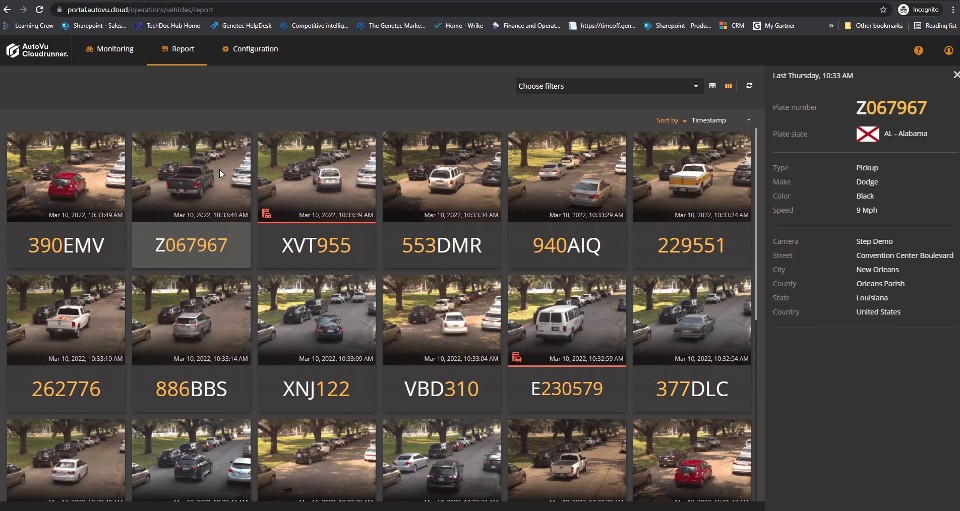The width and height of the screenshot is (960, 511).
Task: Refresh the report results
Action: coord(749,86)
